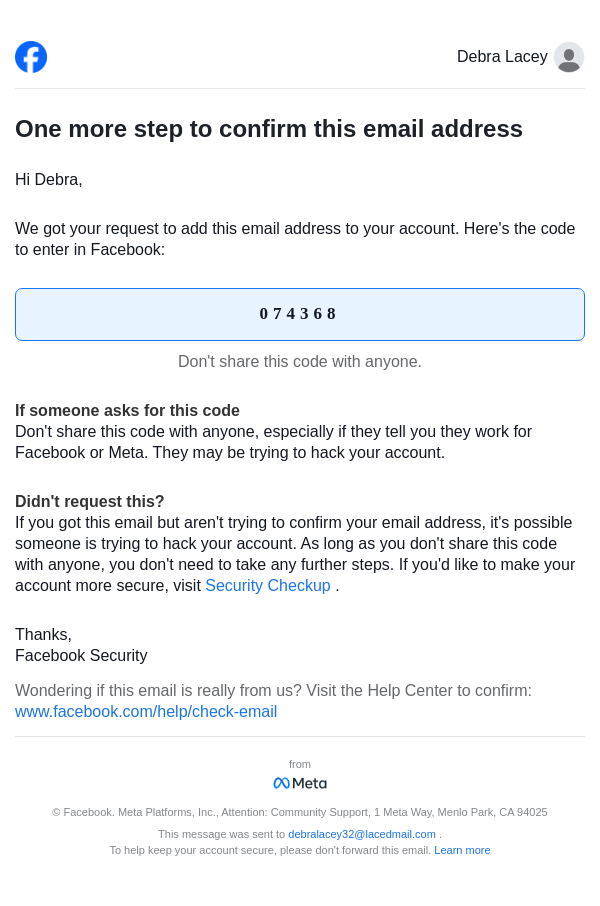Click the email heading about confirming address
This screenshot has width=600, height=906.
(x=269, y=129)
